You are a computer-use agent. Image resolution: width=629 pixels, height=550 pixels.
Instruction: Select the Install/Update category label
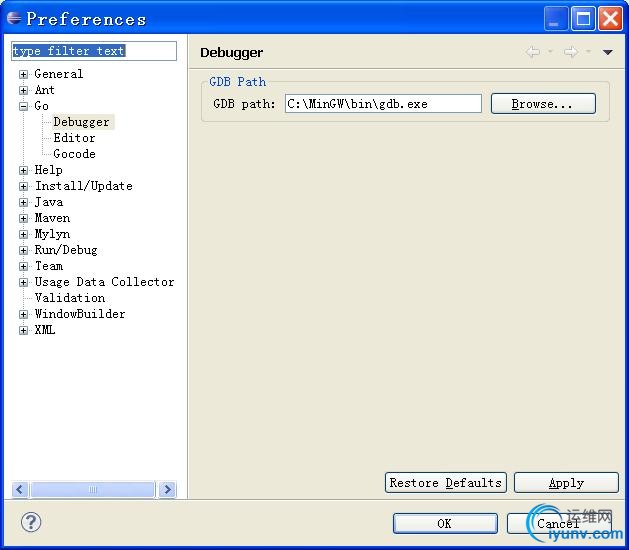coord(83,186)
